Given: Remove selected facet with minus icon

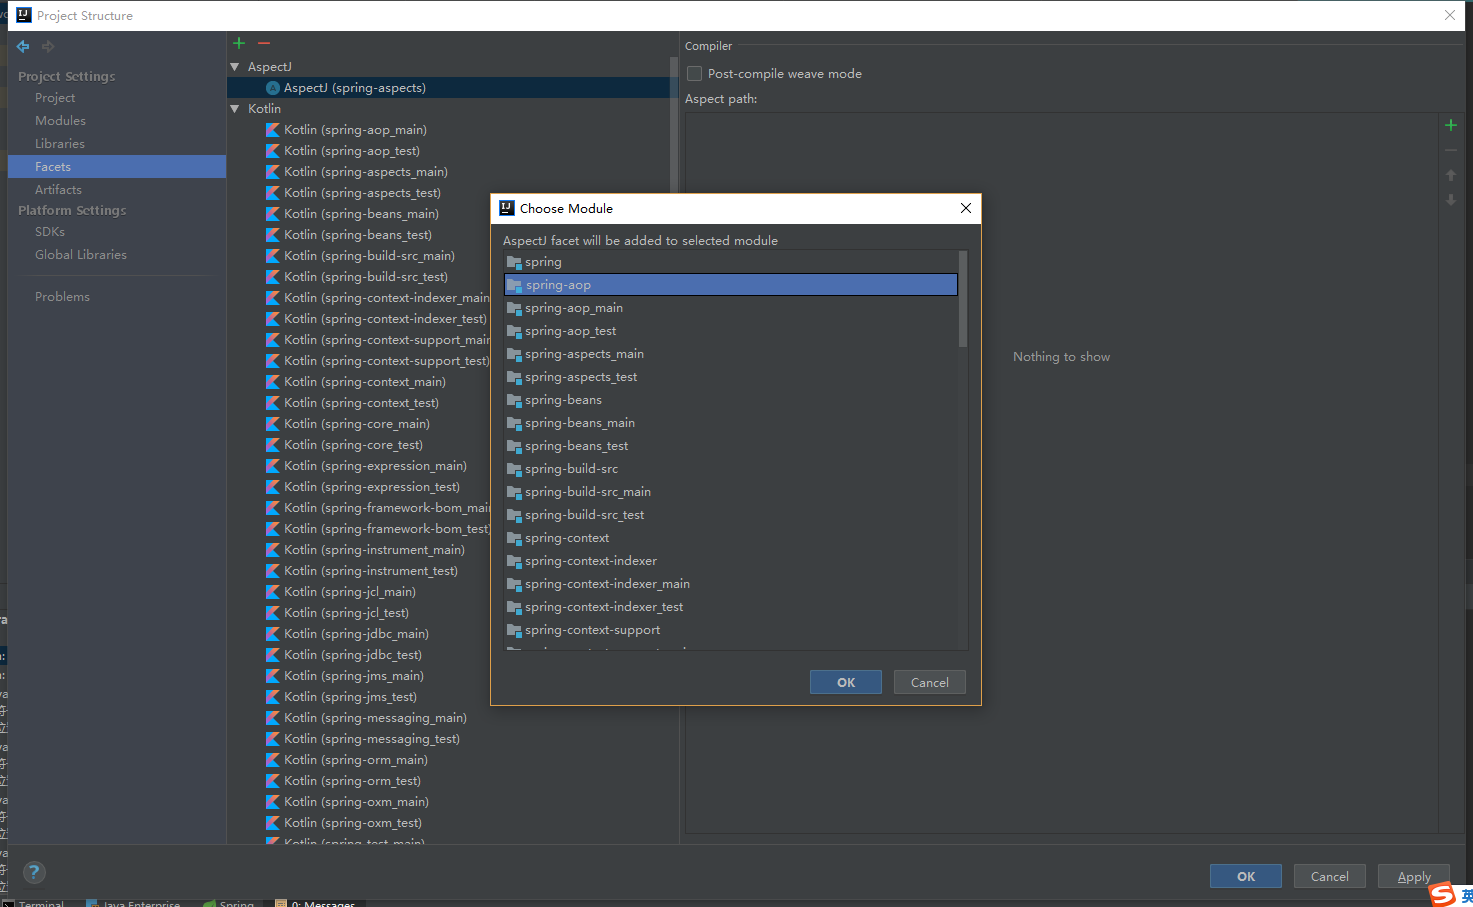Looking at the screenshot, I should click(x=264, y=43).
